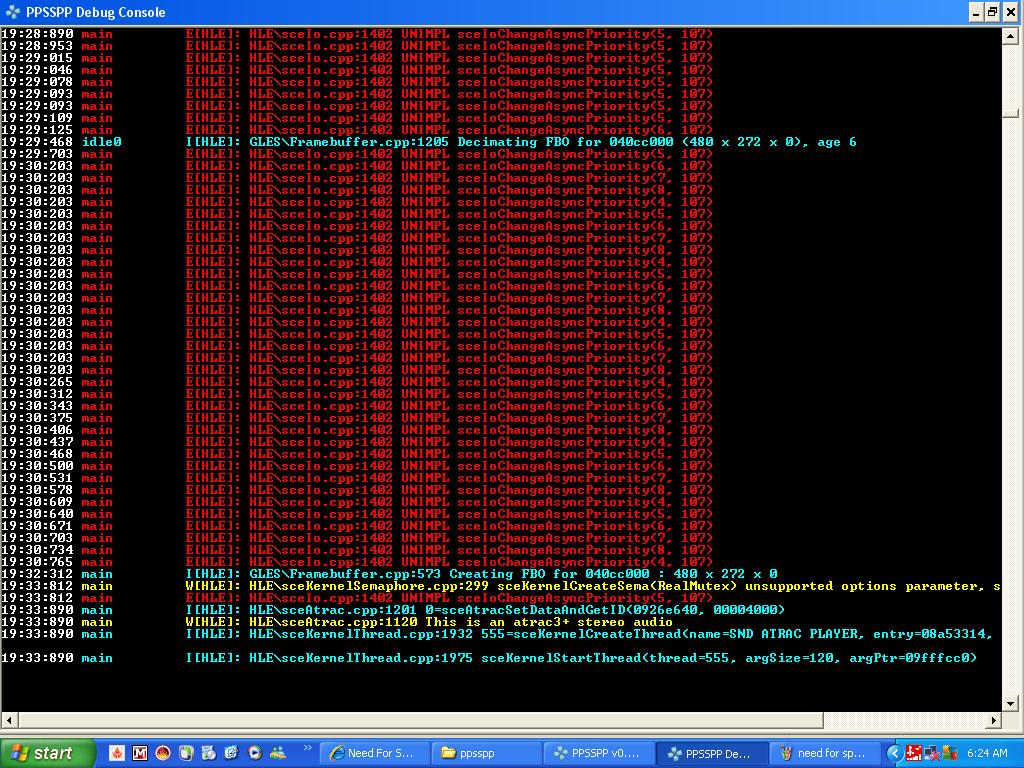The height and width of the screenshot is (768, 1024).
Task: Expand the quick launch overflow chevron
Action: (x=308, y=748)
